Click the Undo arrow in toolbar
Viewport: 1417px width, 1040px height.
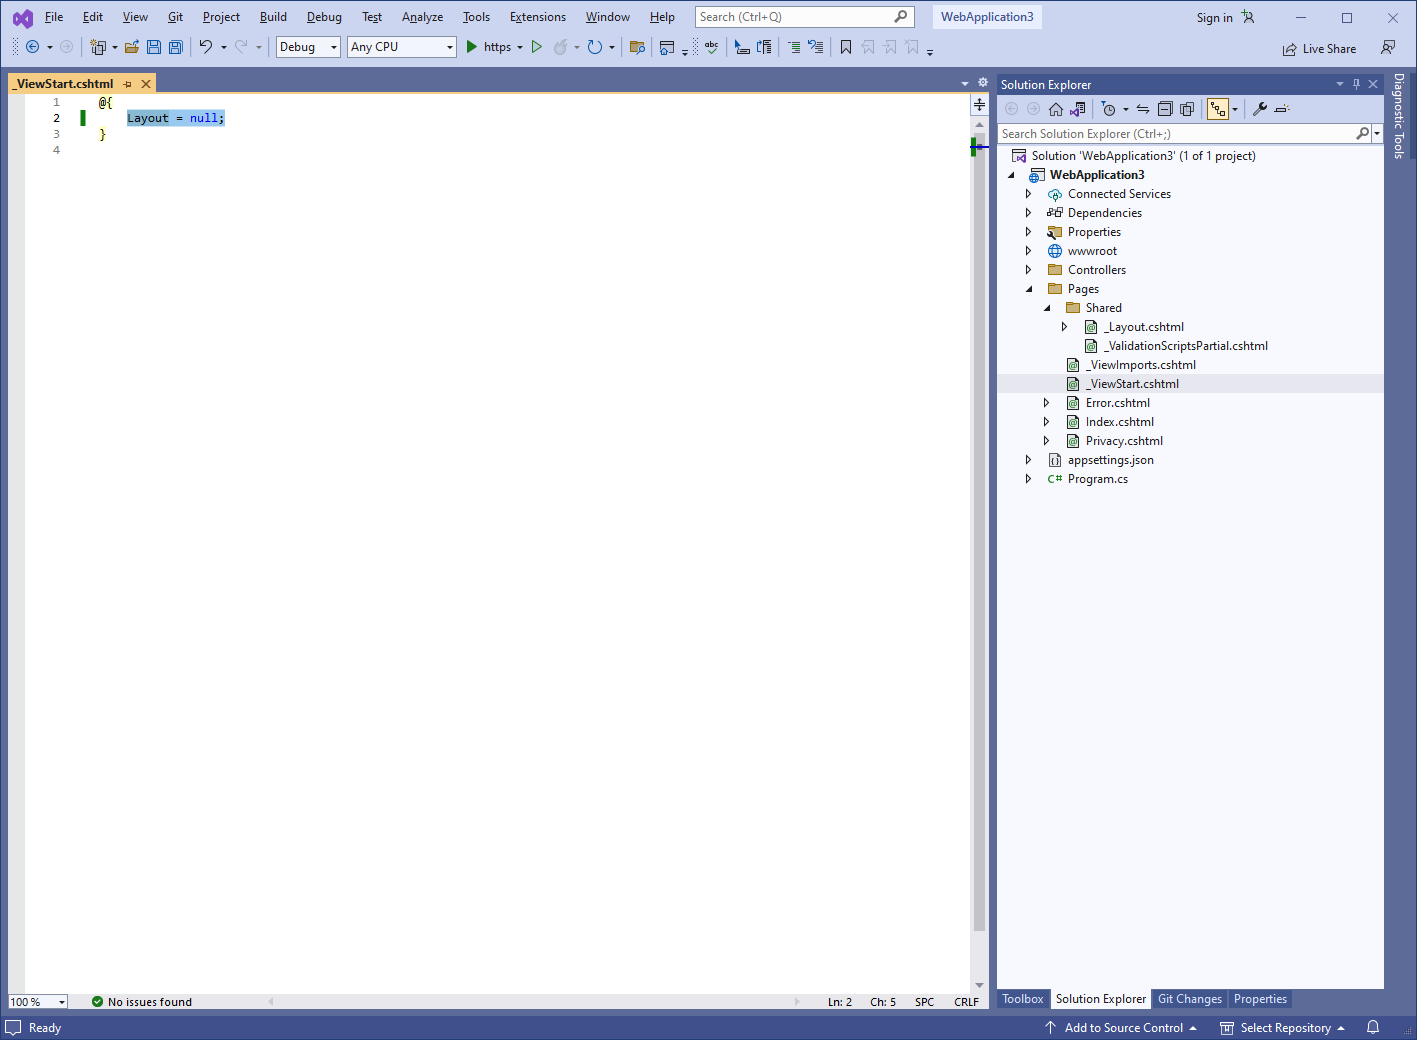pos(206,47)
